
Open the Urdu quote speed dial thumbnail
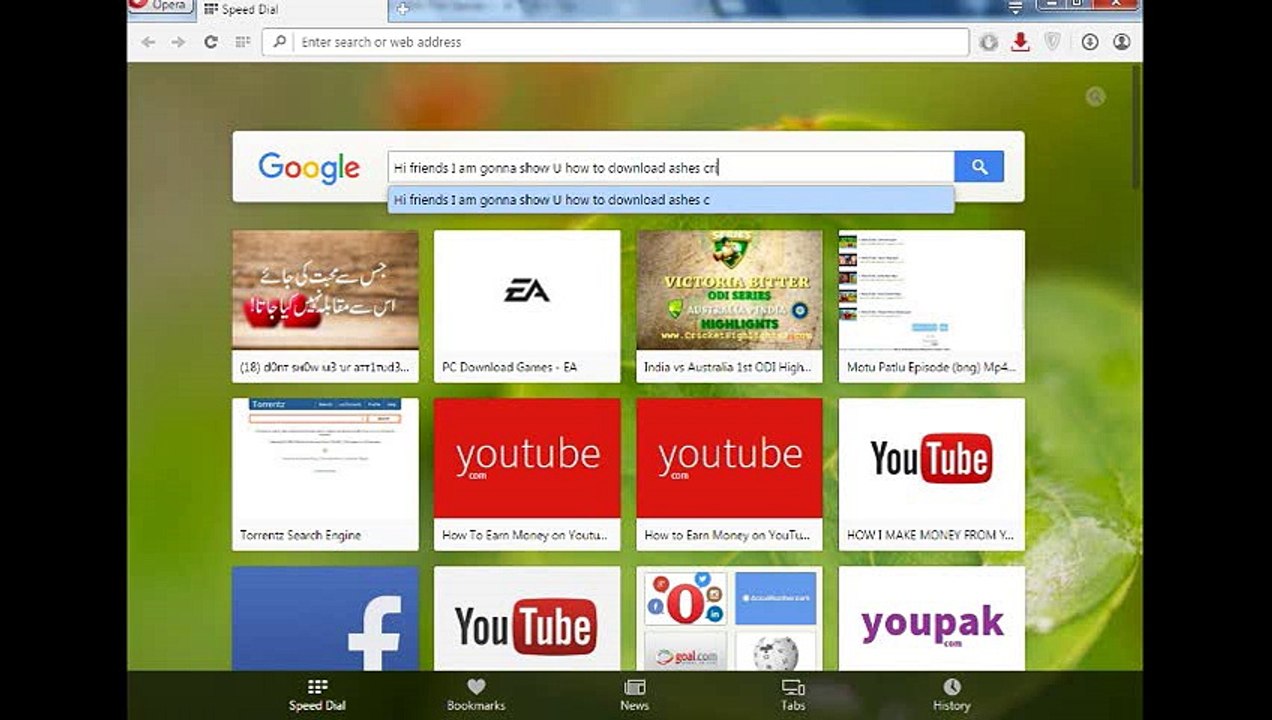pos(325,291)
